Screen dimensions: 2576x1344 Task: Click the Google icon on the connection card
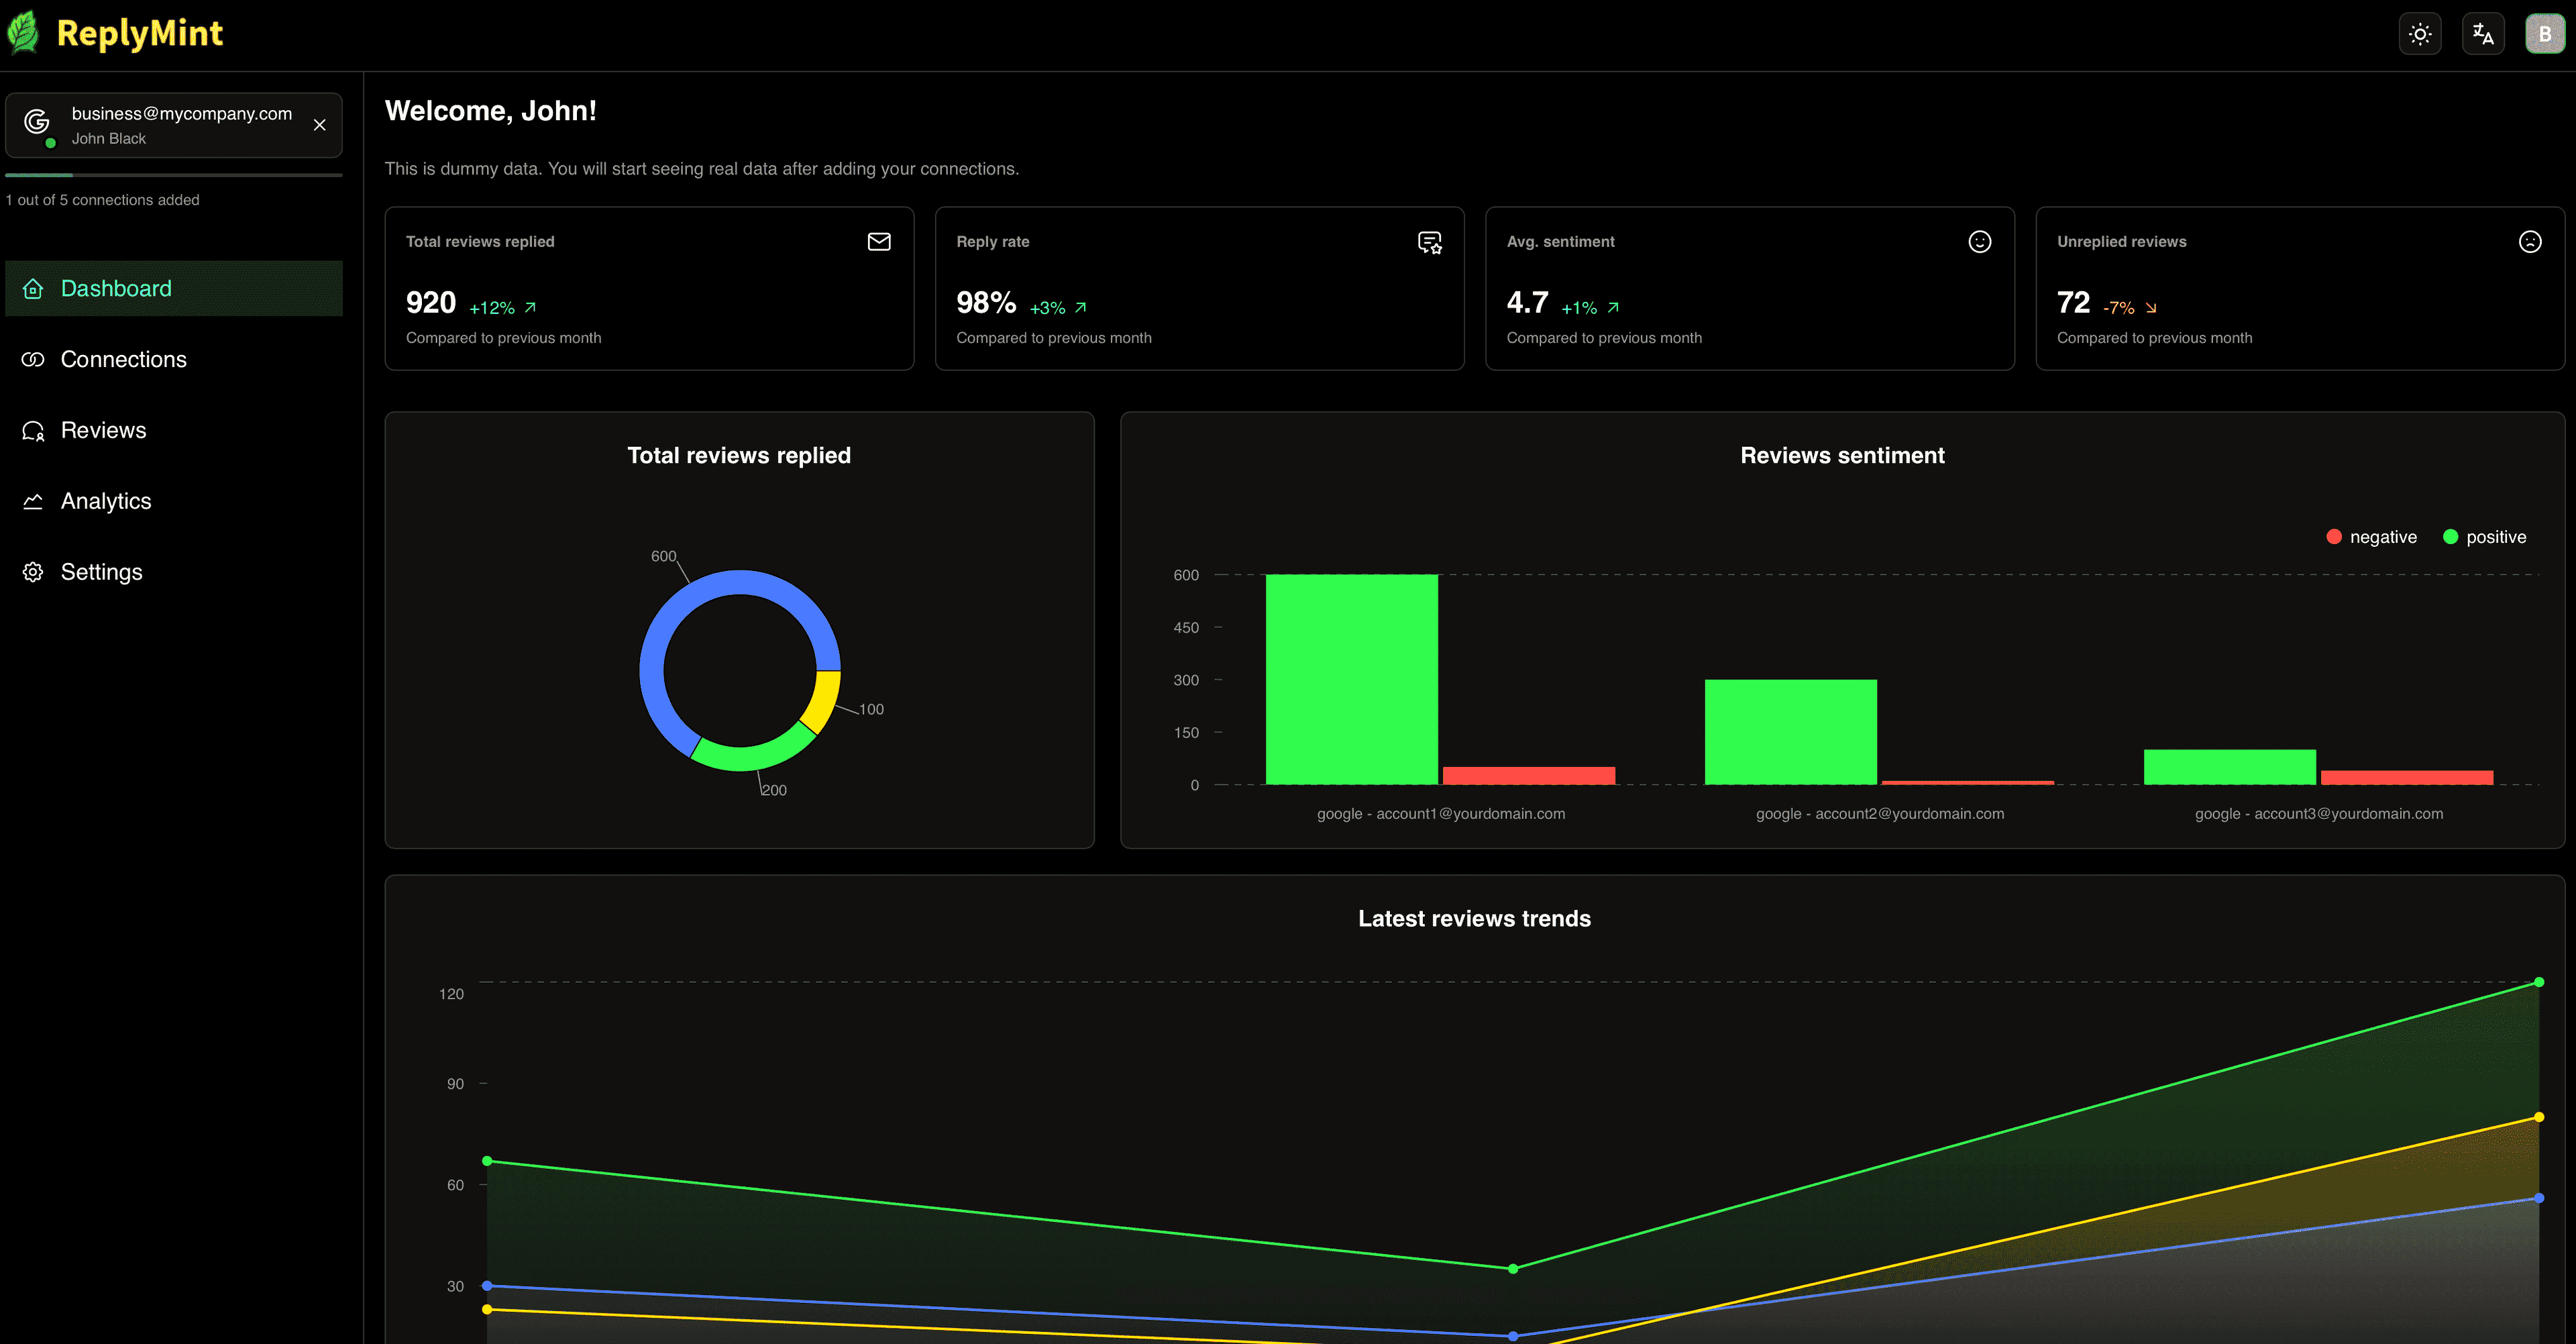coord(37,122)
